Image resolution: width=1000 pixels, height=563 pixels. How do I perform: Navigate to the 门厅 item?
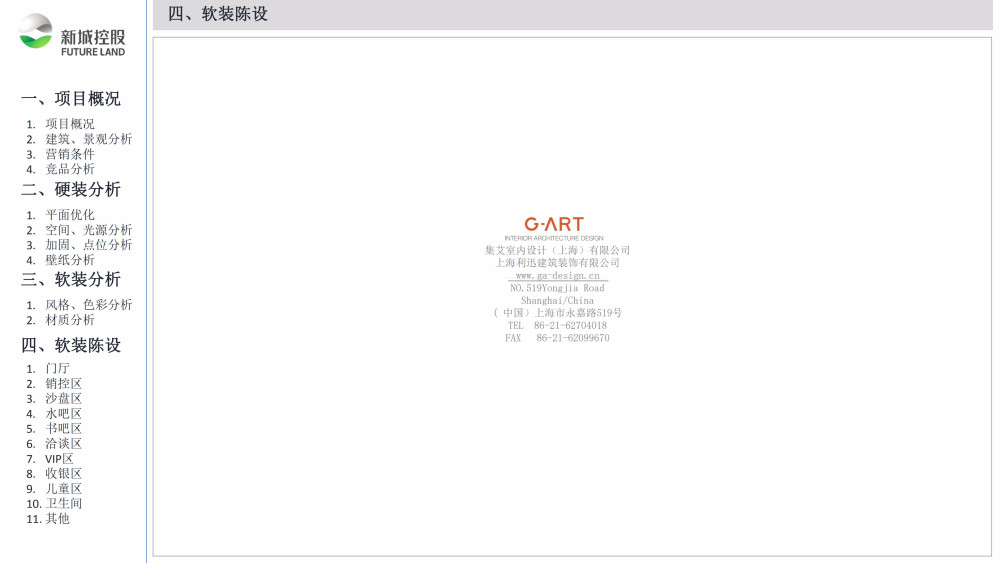coord(58,368)
